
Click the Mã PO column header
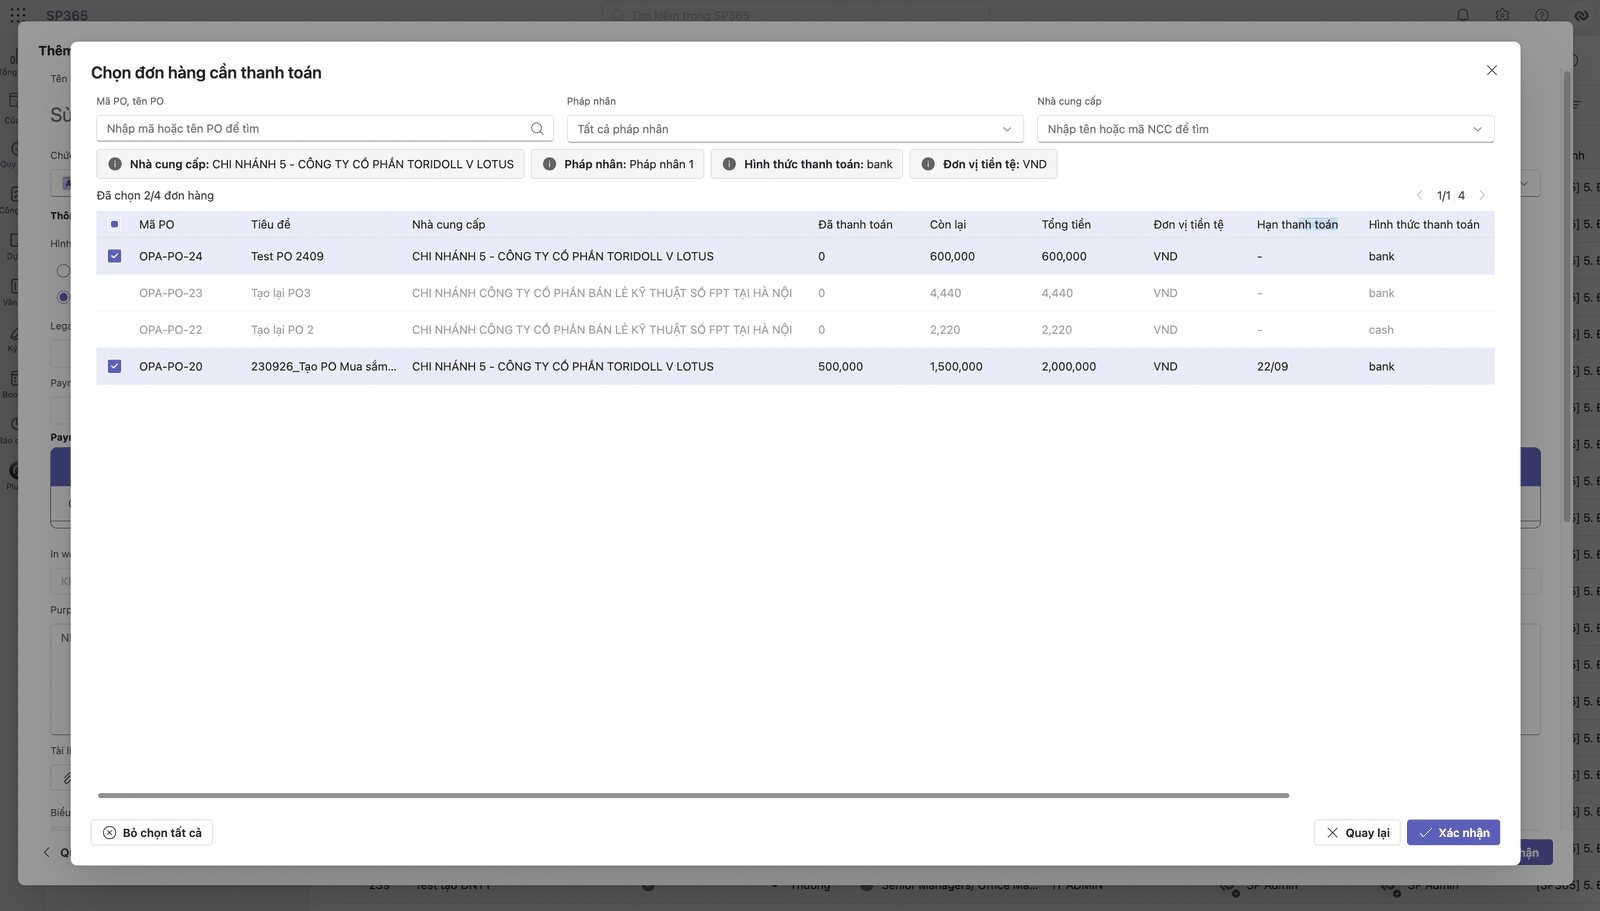(x=156, y=225)
